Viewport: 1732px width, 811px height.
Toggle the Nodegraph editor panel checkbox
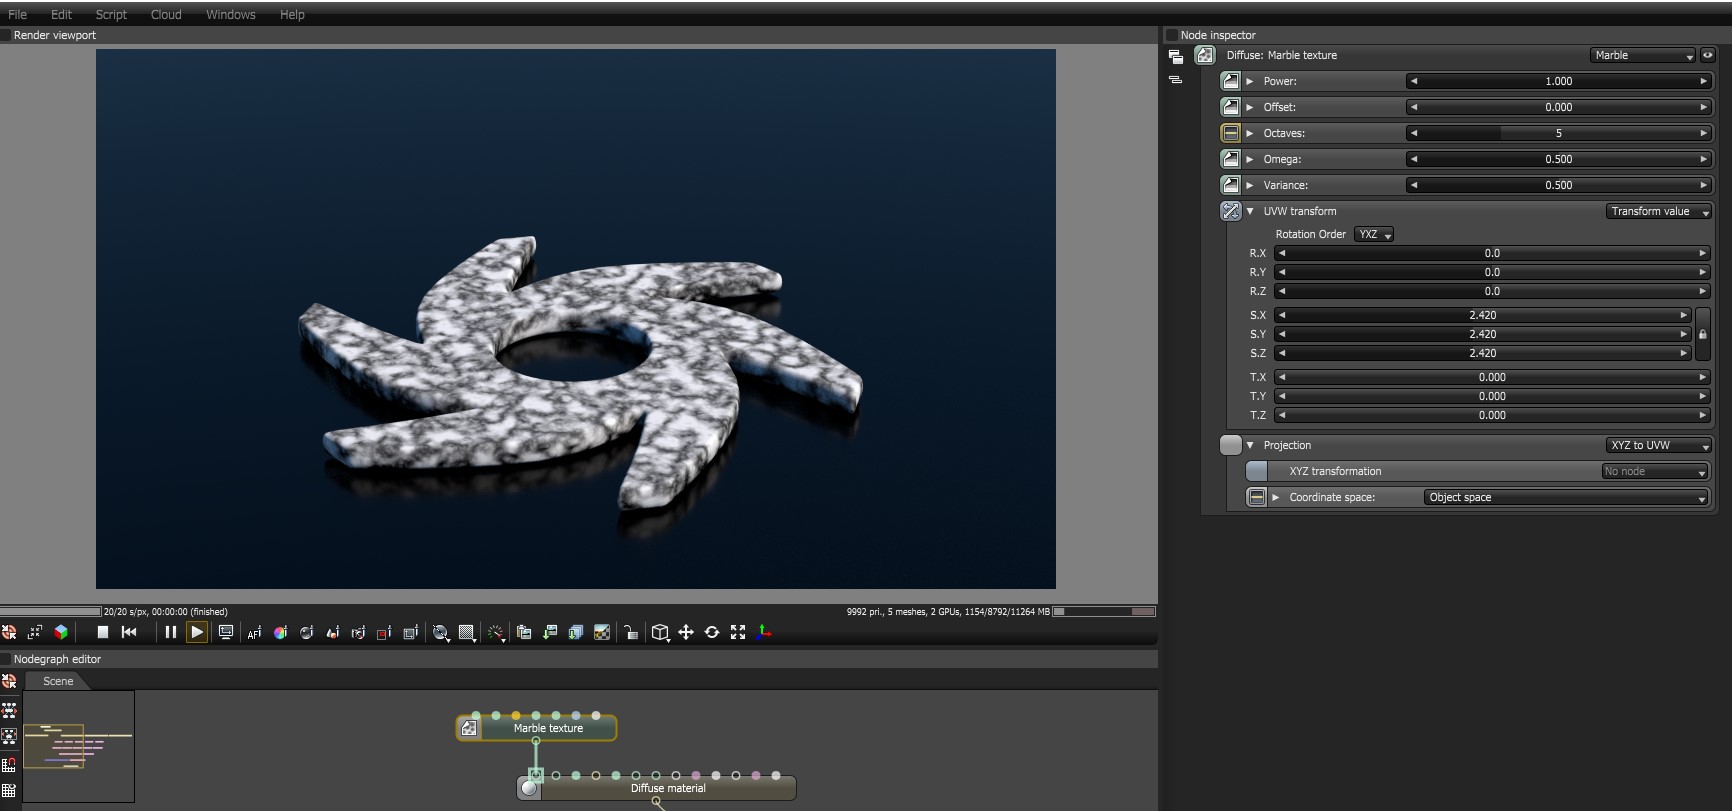click(x=6, y=659)
